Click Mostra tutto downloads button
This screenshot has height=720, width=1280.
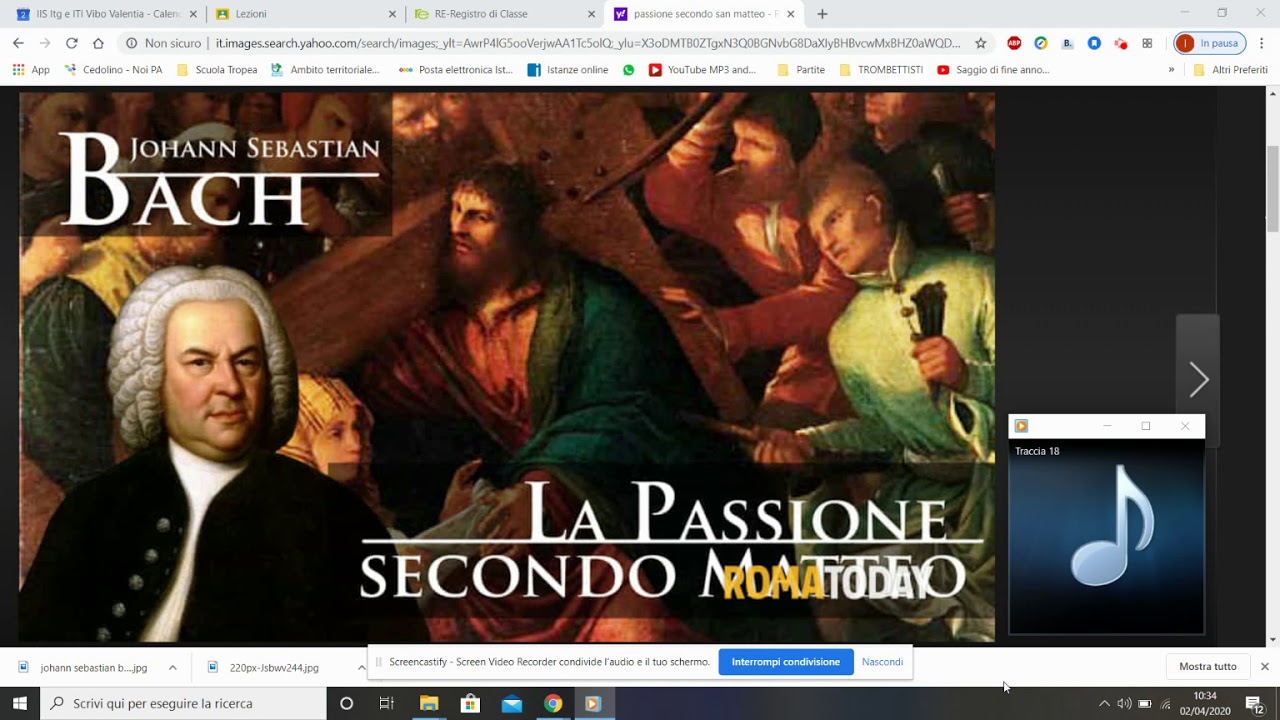point(1207,667)
